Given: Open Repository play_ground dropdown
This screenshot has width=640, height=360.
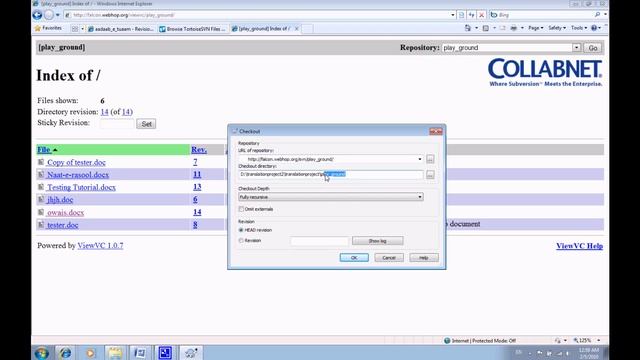Looking at the screenshot, I should [576, 48].
